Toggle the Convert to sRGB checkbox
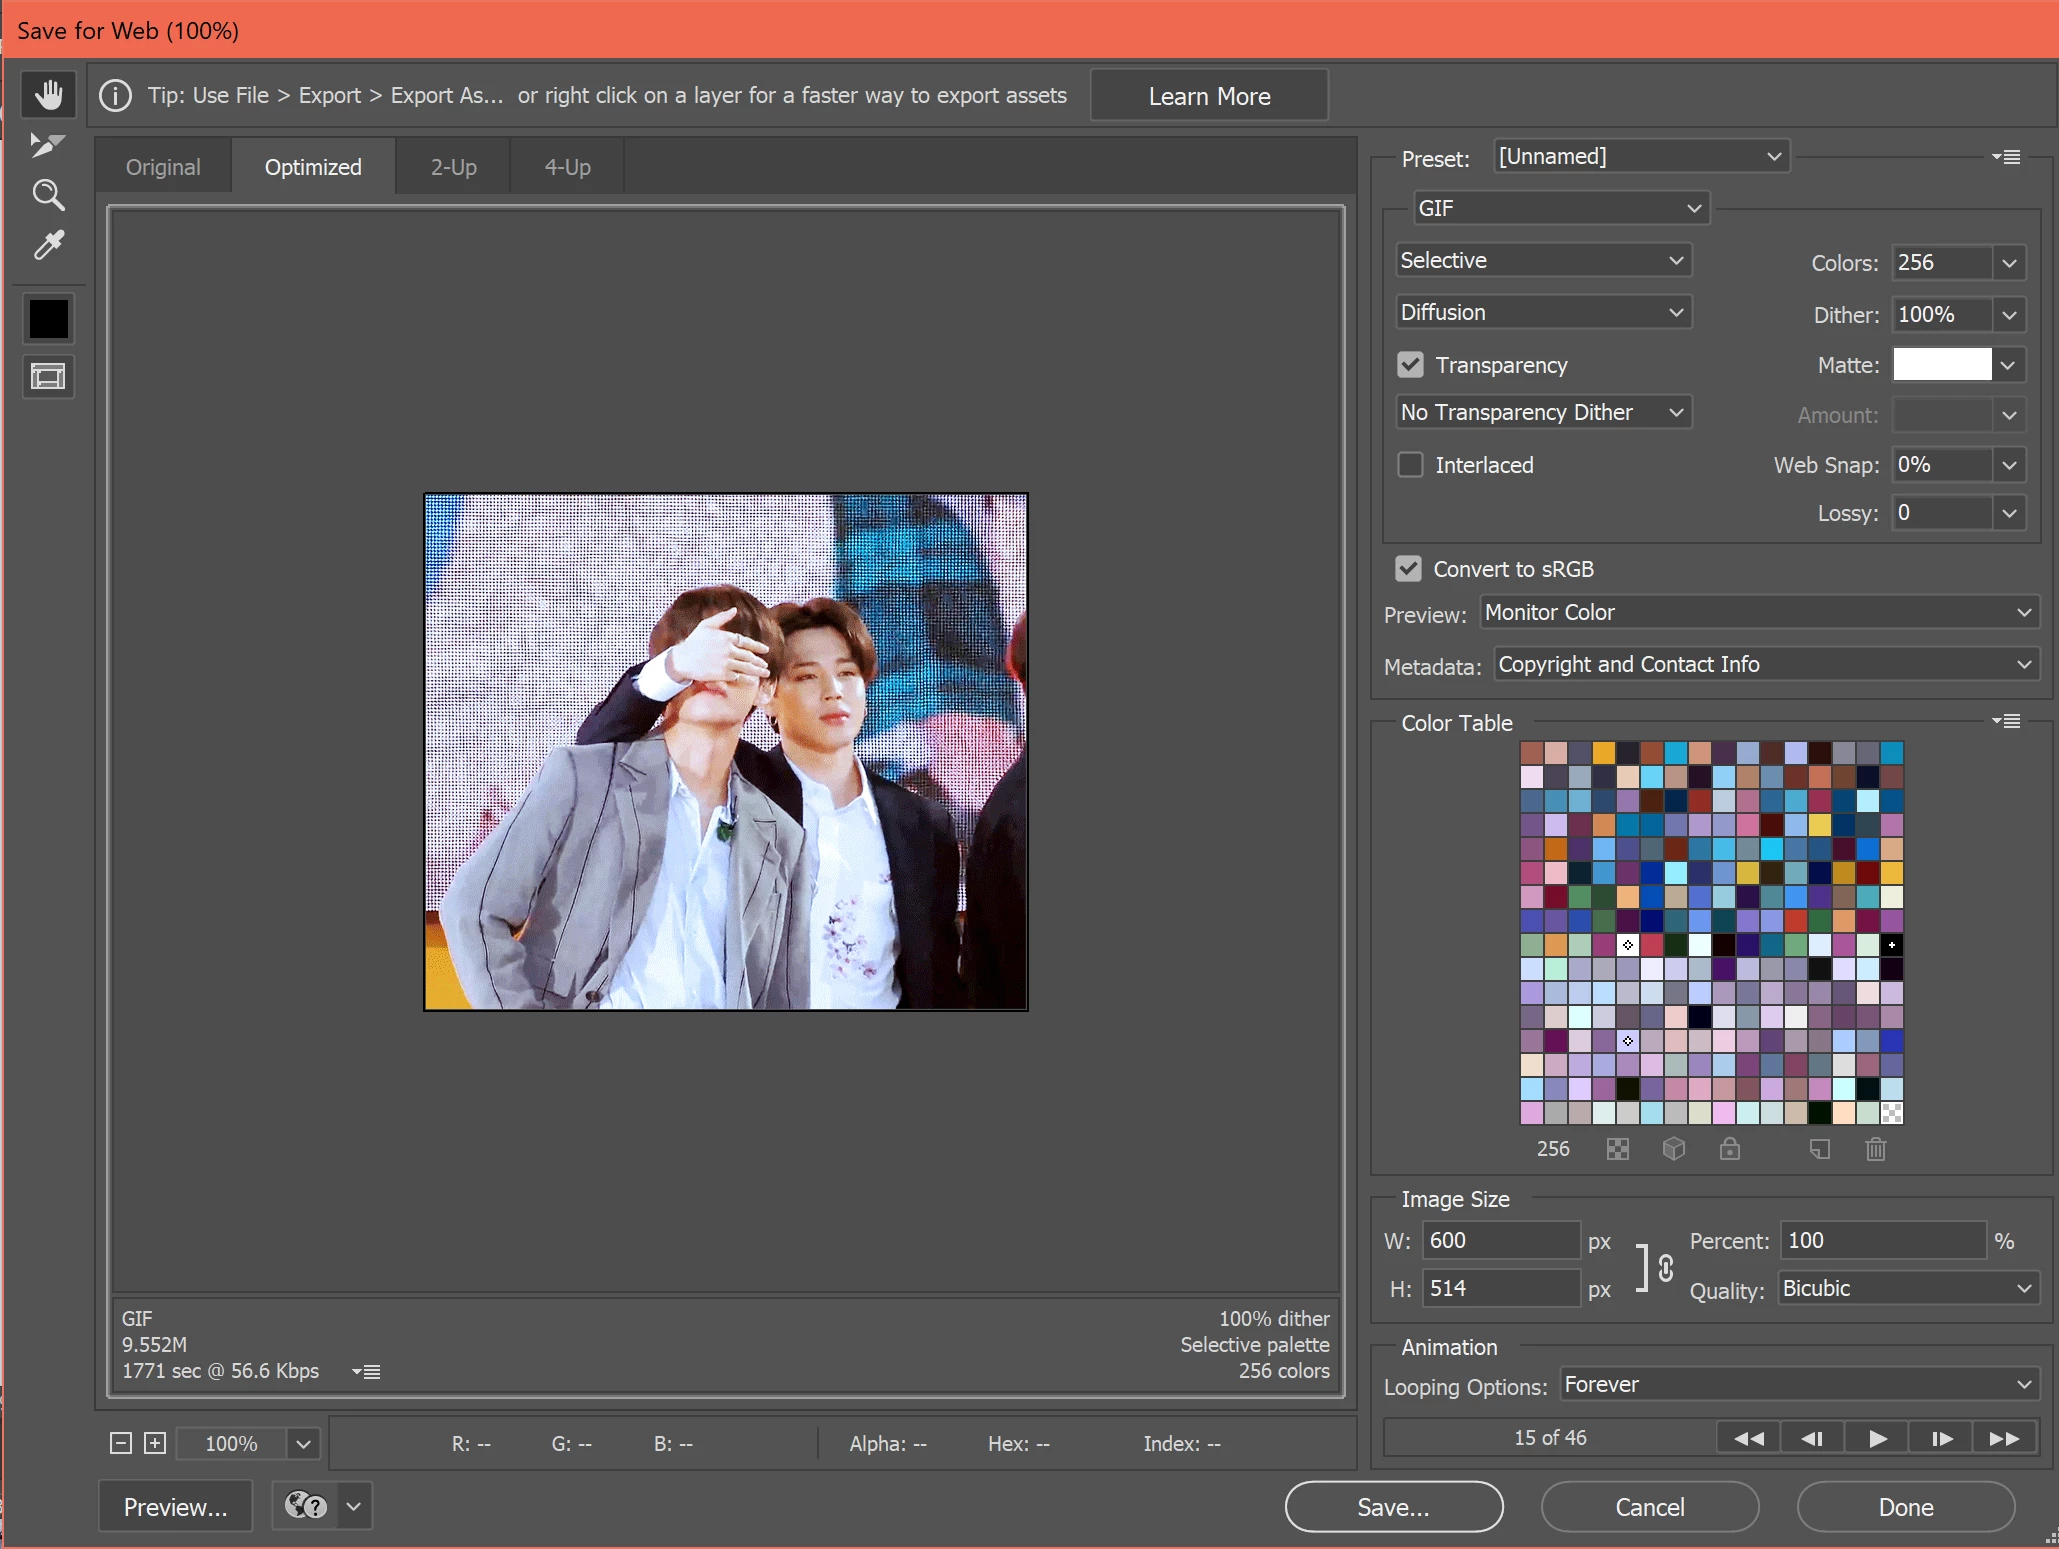The image size is (2059, 1549). 1408,569
